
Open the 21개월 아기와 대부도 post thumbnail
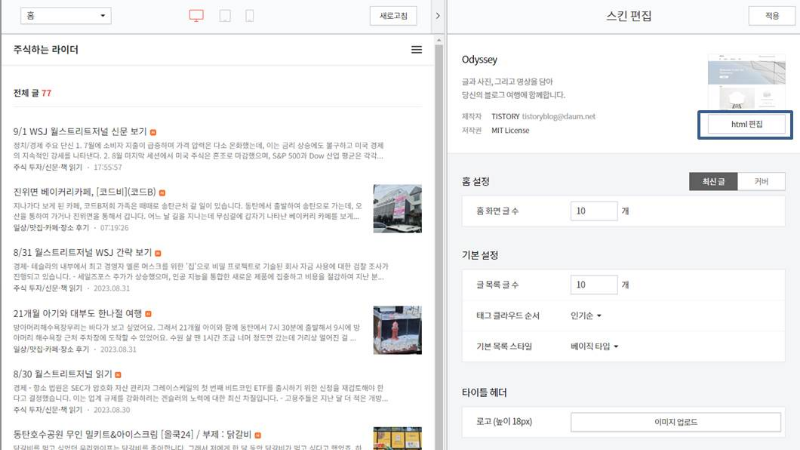pyautogui.click(x=397, y=330)
